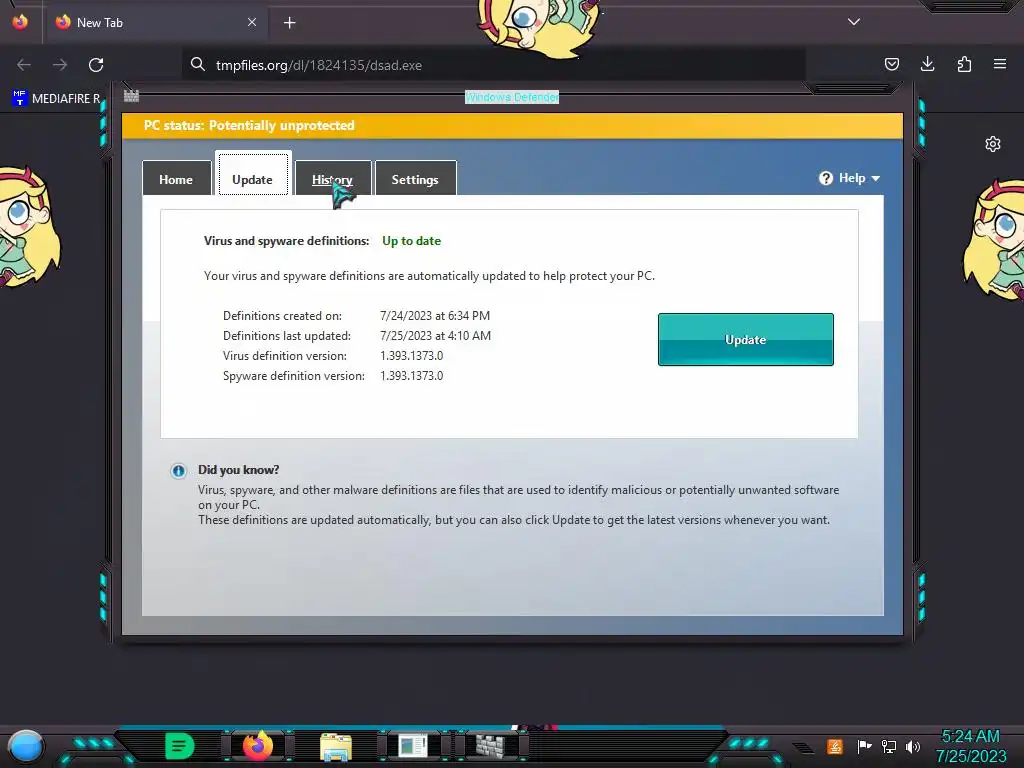Open the History tab
This screenshot has width=1024, height=768.
pos(332,179)
